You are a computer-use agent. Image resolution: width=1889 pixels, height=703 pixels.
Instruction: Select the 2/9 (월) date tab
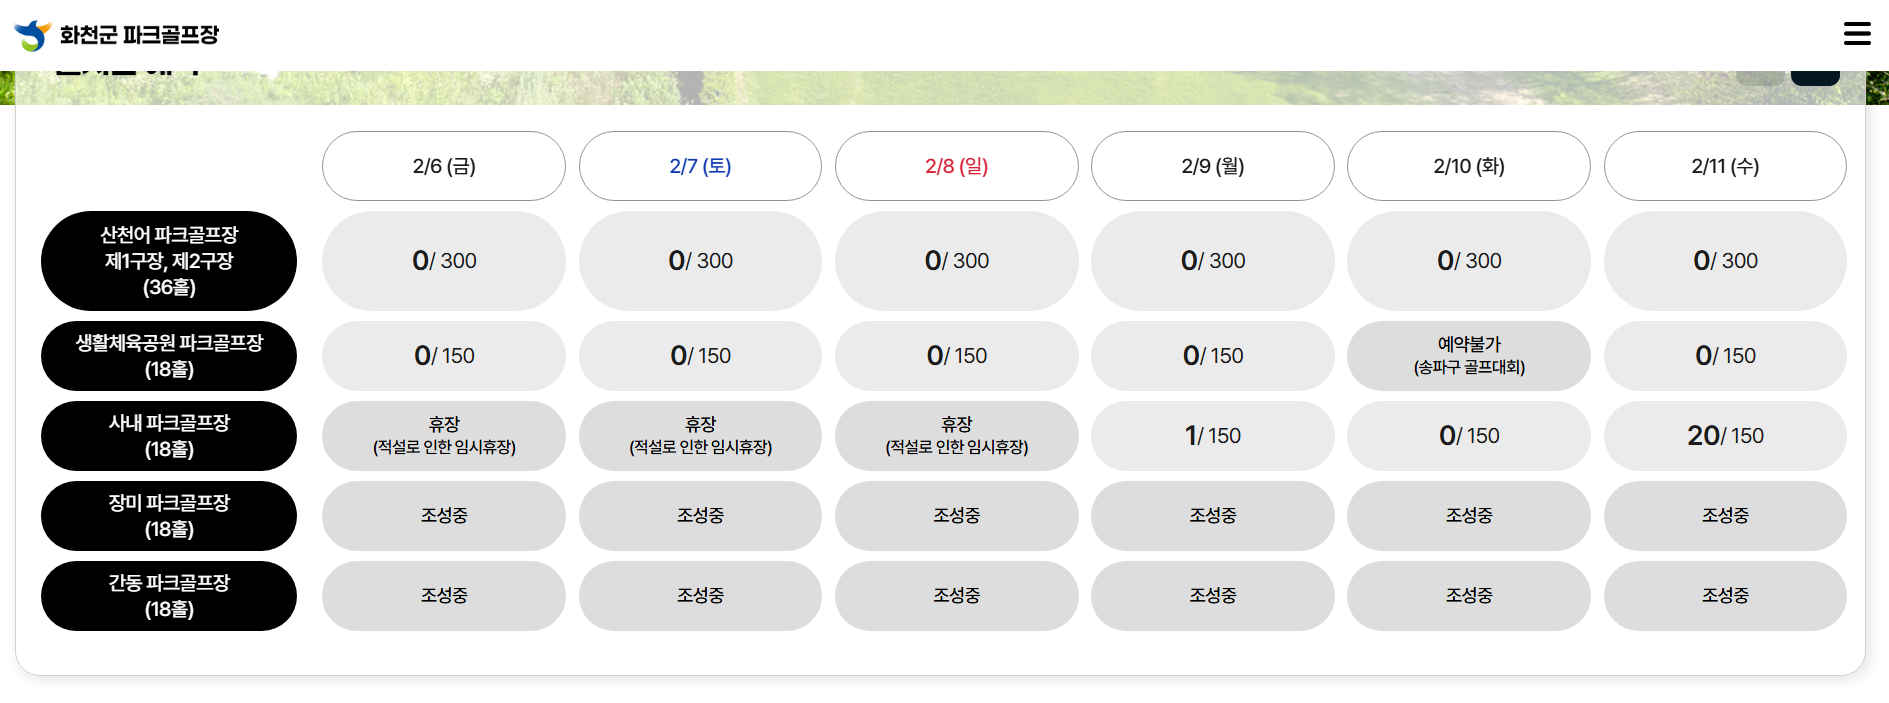point(1213,166)
